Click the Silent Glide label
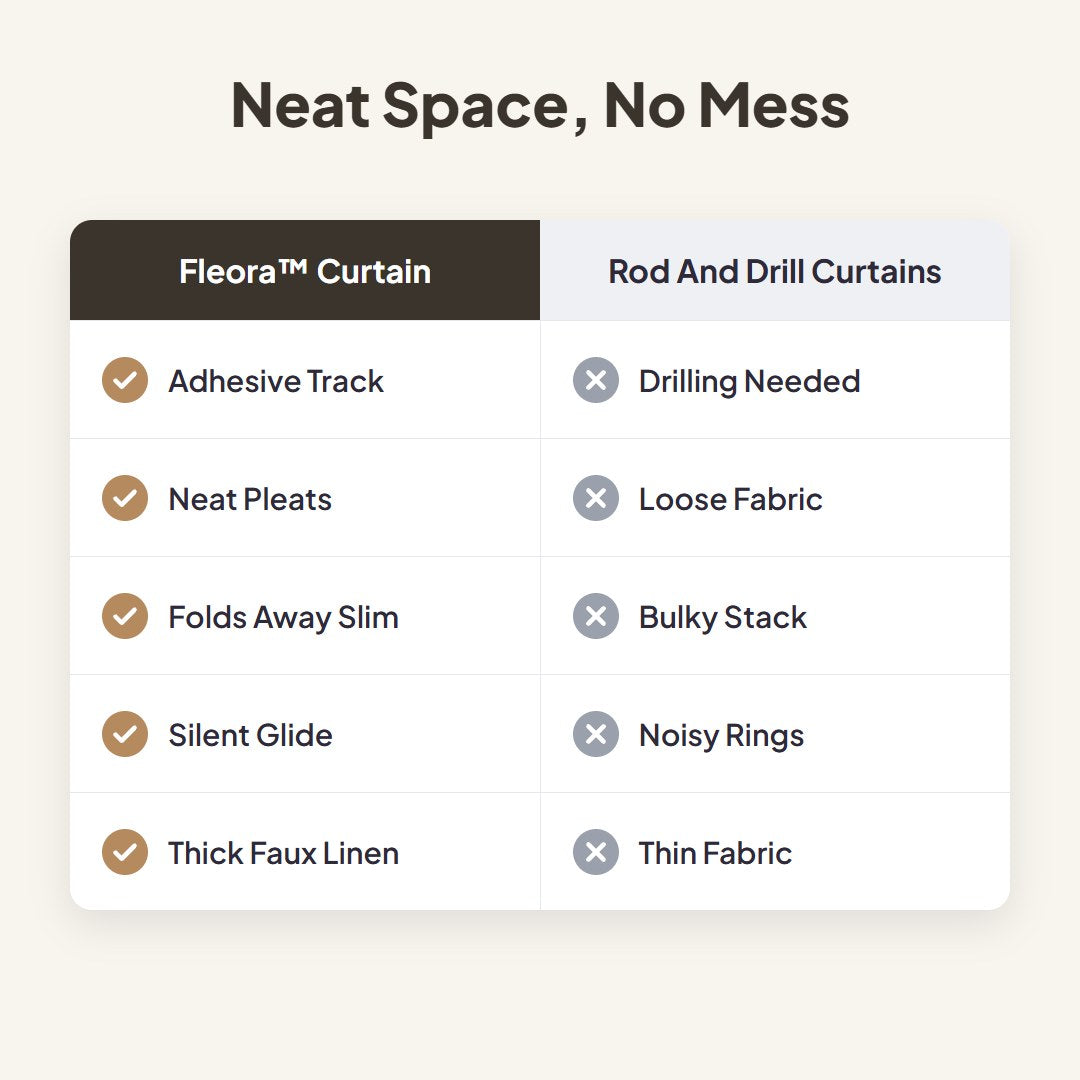This screenshot has height=1080, width=1080. (251, 736)
